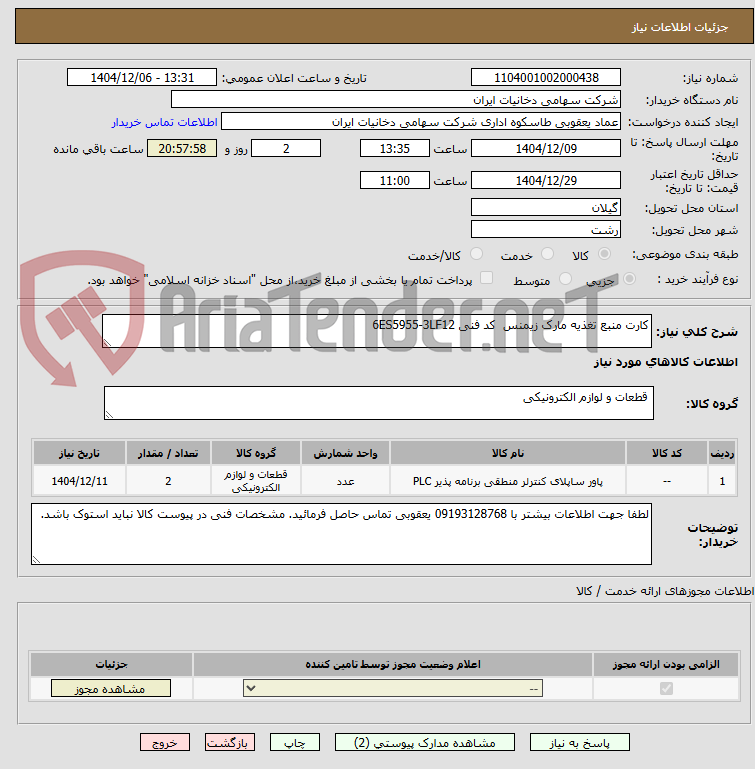755x769 pixels.
Task: Click the نام دستگاه خریدار field
Action: point(395,100)
